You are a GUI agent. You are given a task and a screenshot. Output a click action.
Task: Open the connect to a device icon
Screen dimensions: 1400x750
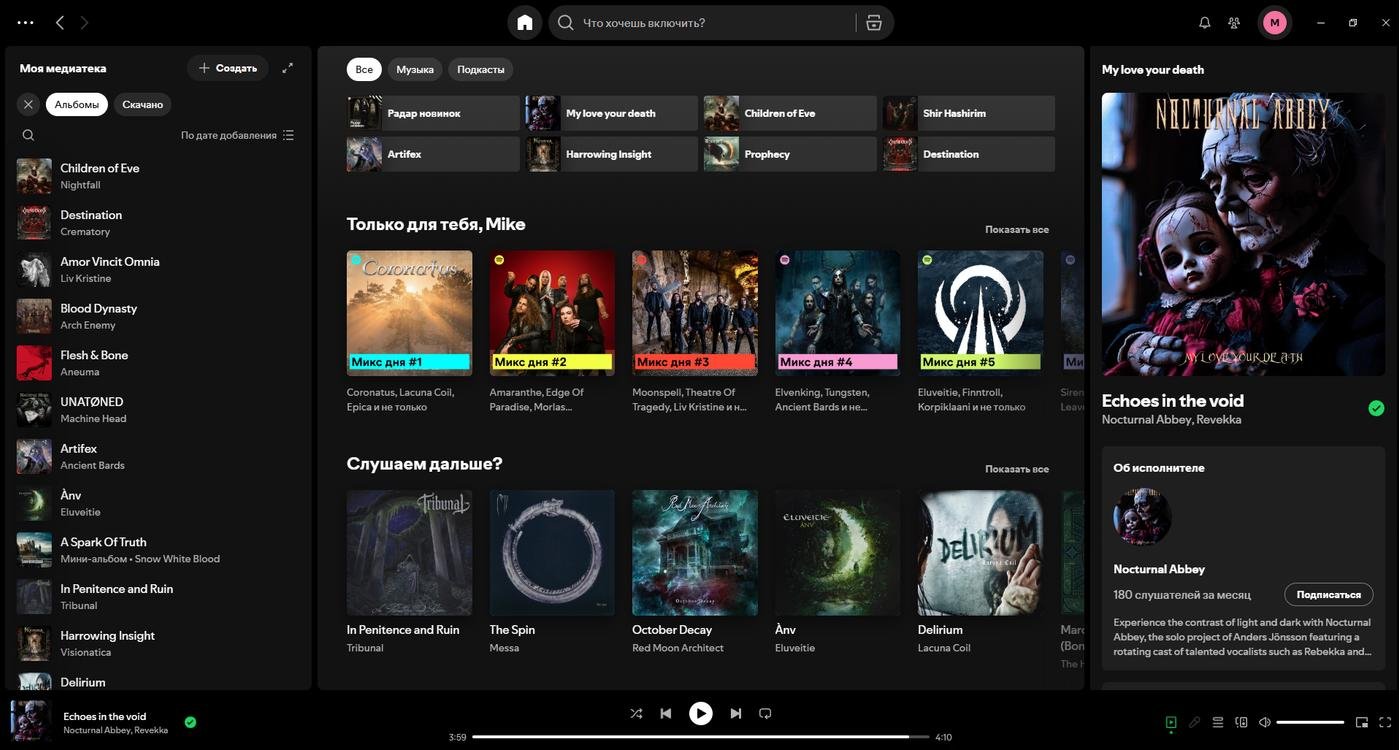(x=1242, y=722)
